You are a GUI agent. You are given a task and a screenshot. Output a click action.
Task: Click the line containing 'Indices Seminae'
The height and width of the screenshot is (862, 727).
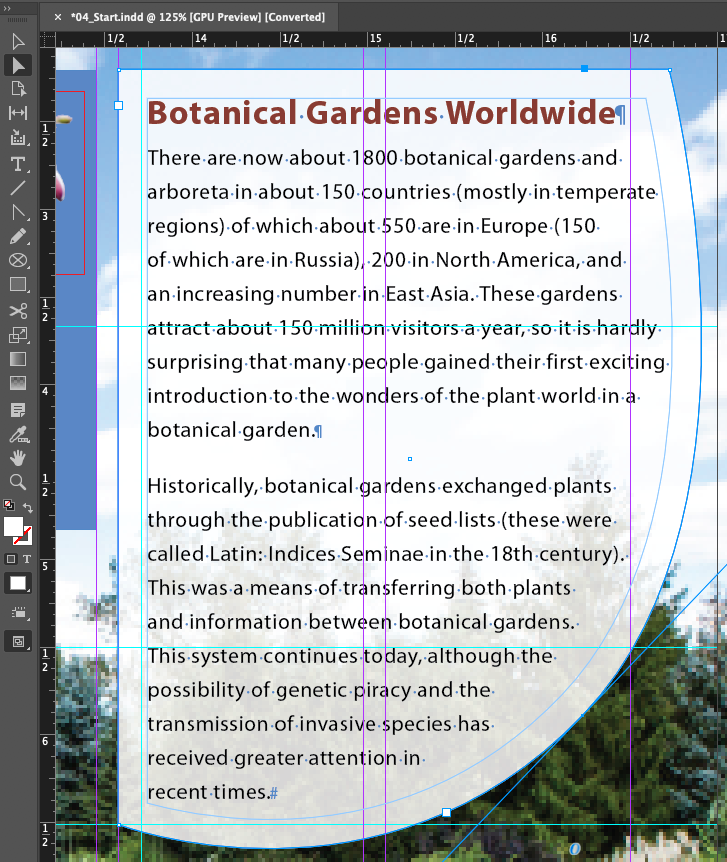pos(386,554)
